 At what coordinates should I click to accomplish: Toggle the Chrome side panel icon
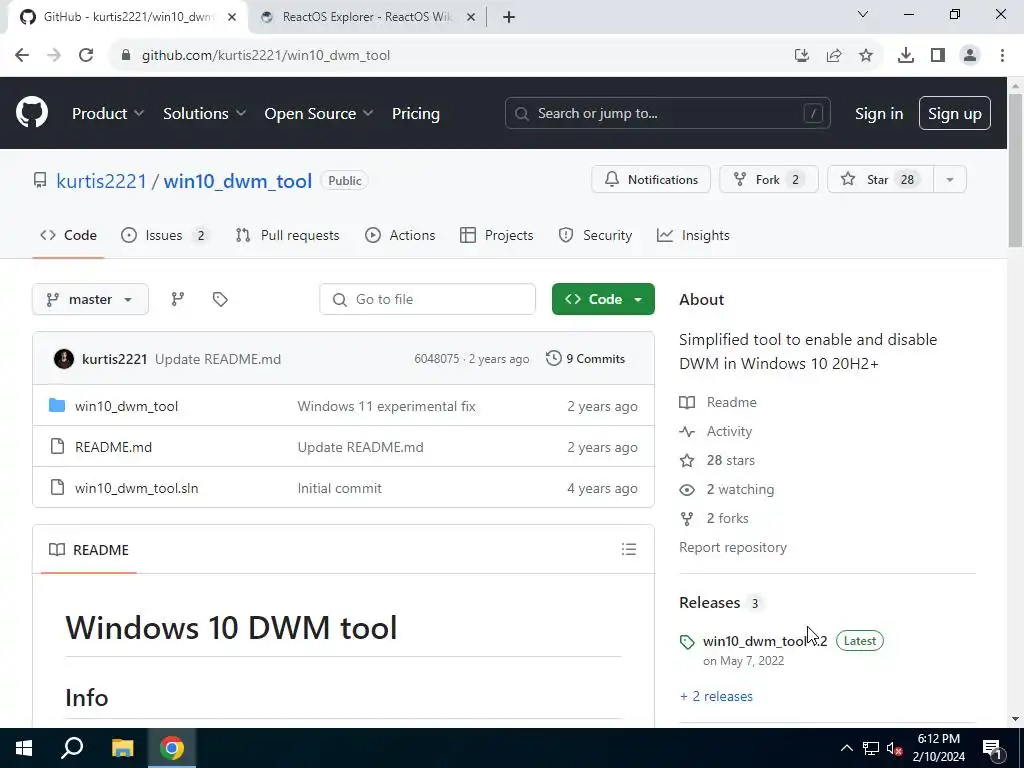tap(938, 56)
